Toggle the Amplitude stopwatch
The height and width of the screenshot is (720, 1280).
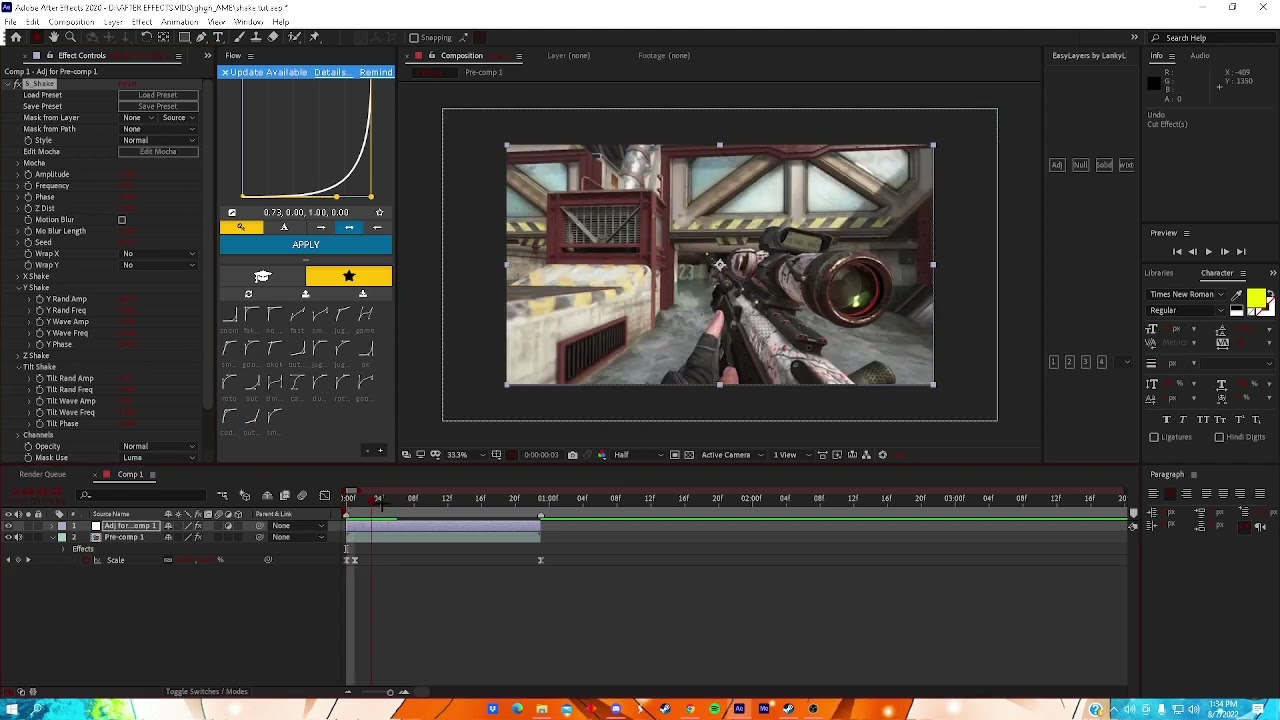29,174
